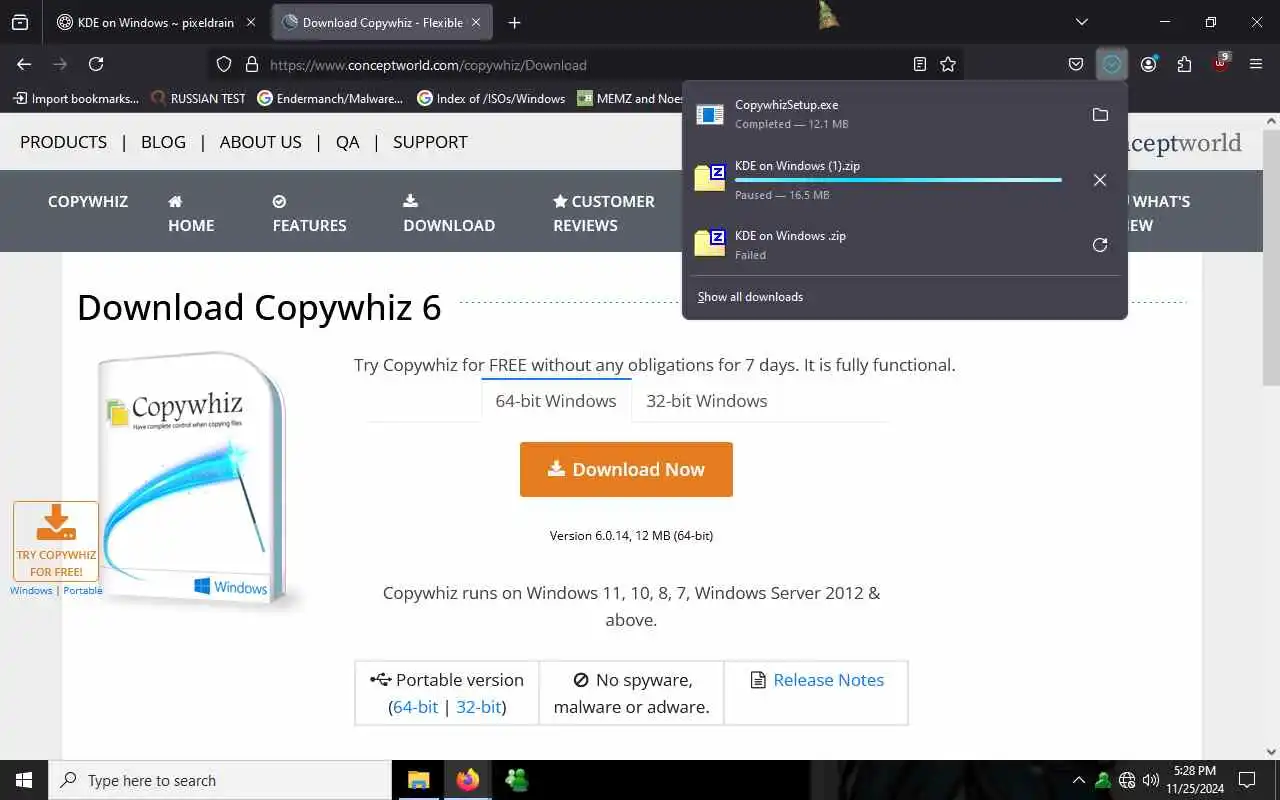1280x800 pixels.
Task: Click the orange Download Now button
Action: (x=626, y=469)
